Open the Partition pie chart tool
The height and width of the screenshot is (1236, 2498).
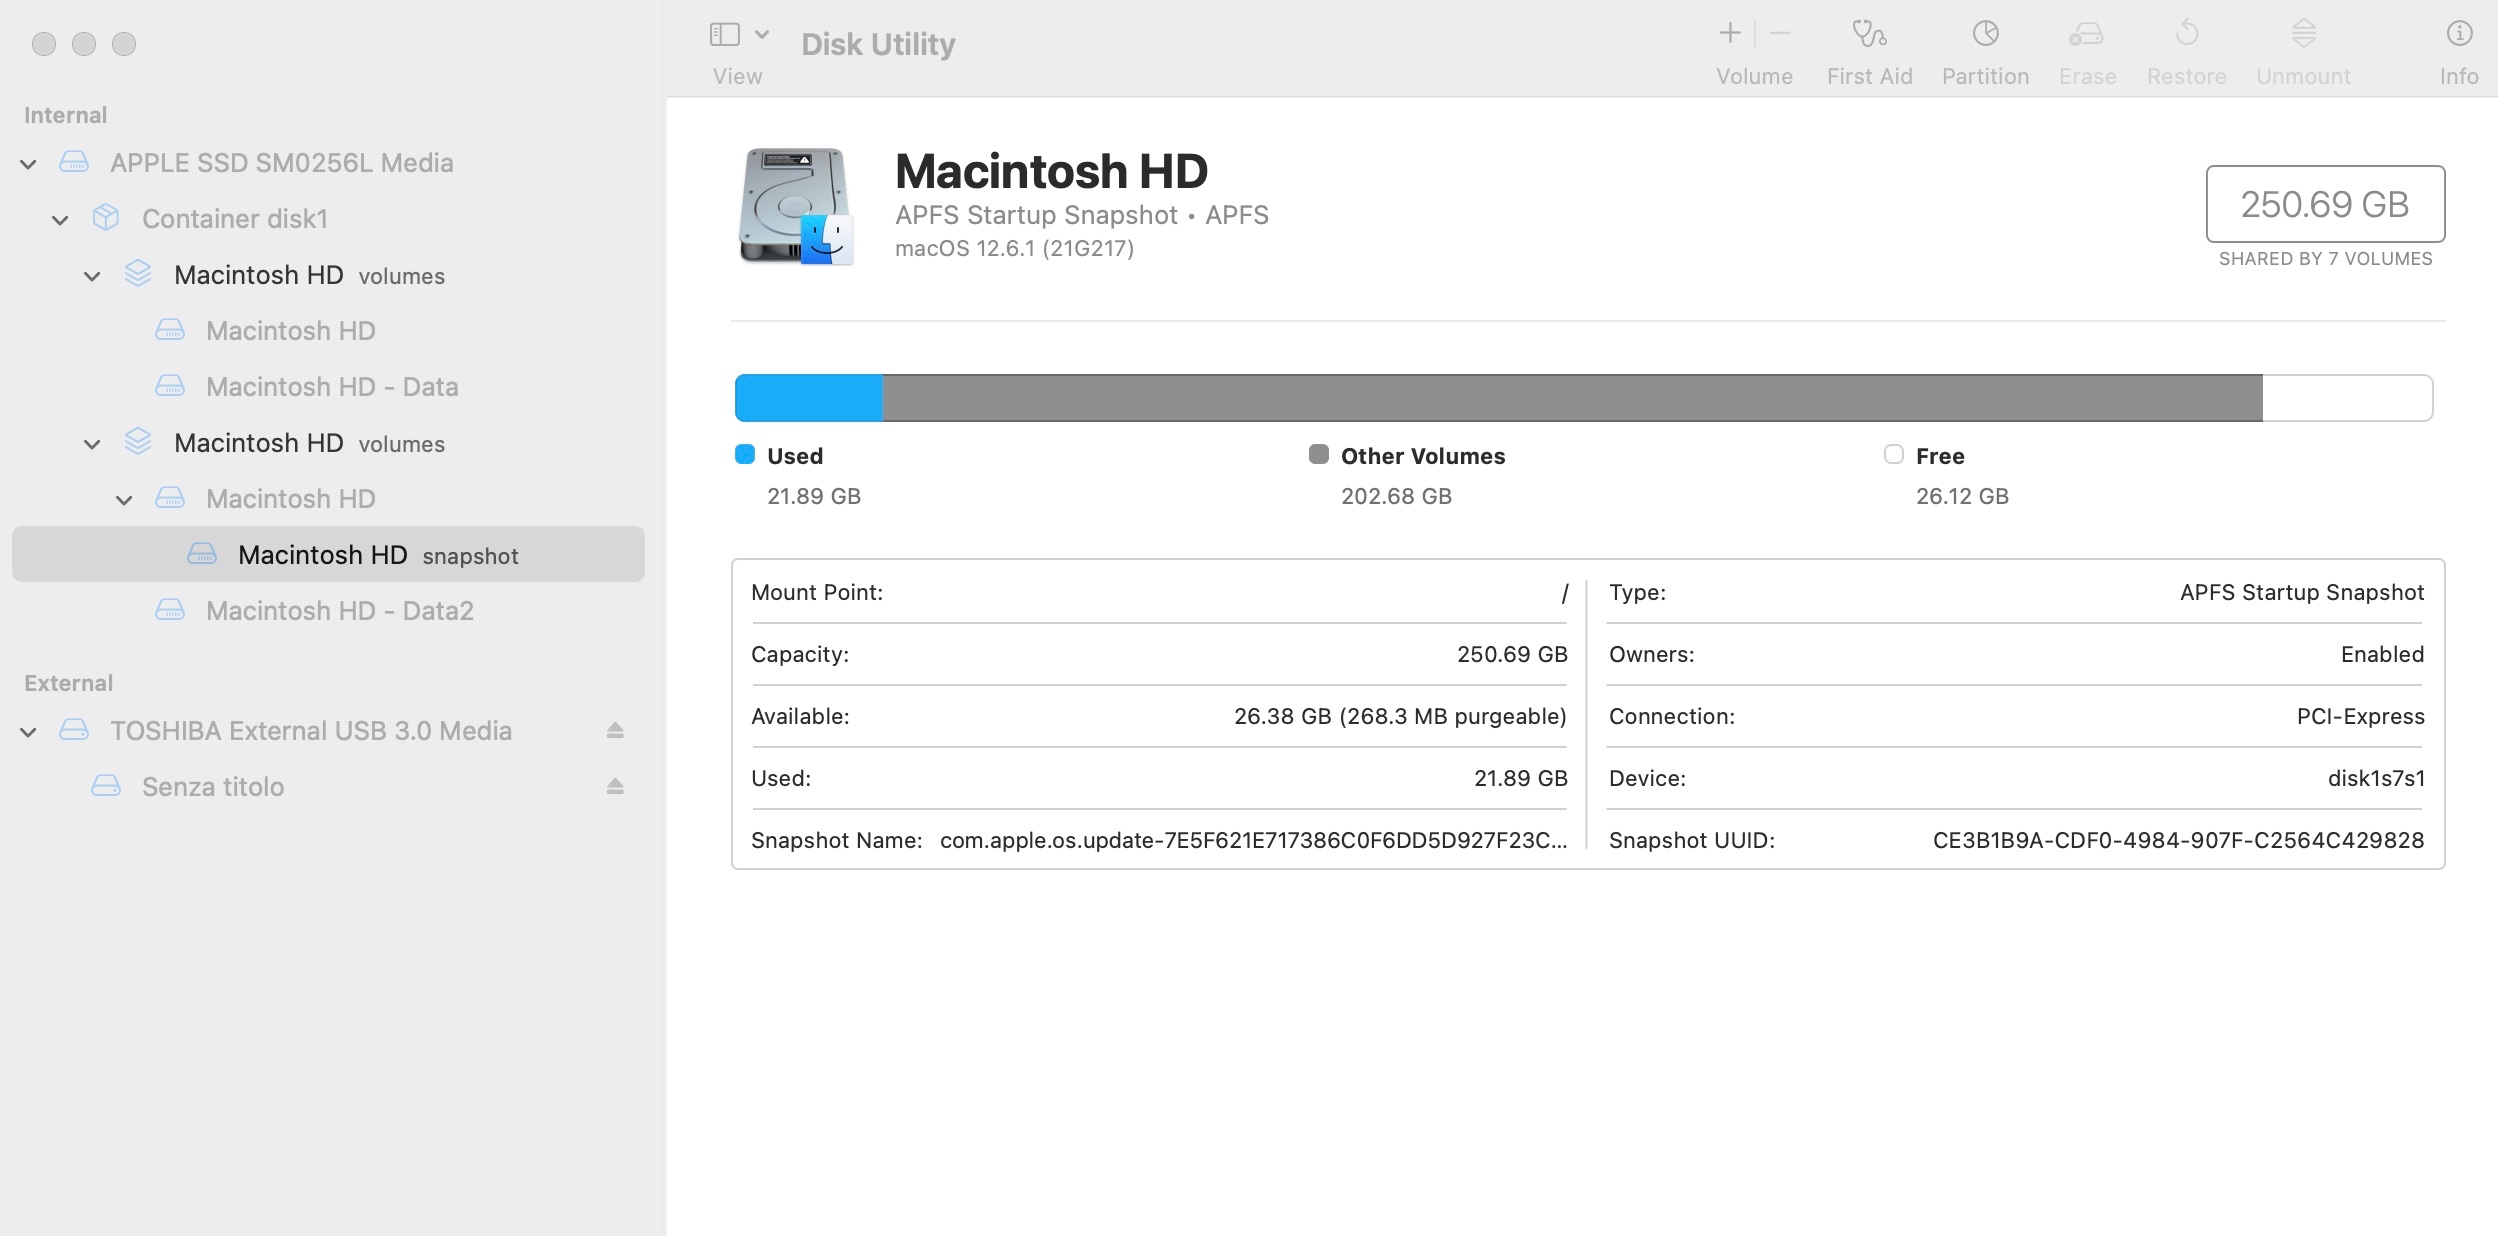tap(1985, 35)
